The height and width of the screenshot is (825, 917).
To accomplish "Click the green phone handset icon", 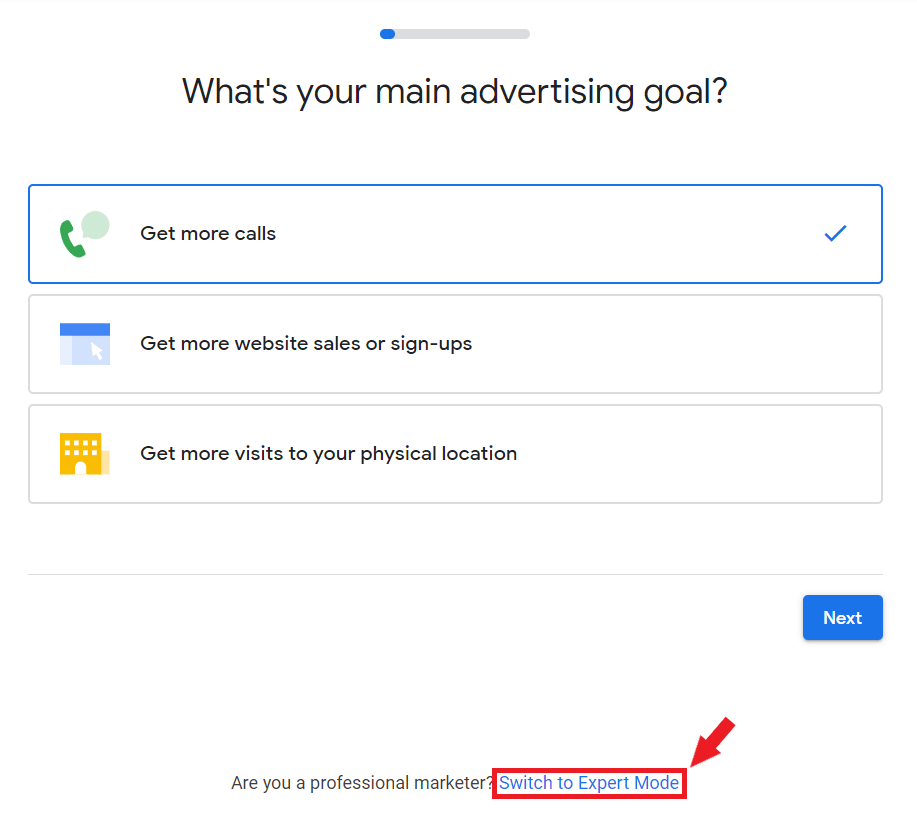I will (x=72, y=240).
